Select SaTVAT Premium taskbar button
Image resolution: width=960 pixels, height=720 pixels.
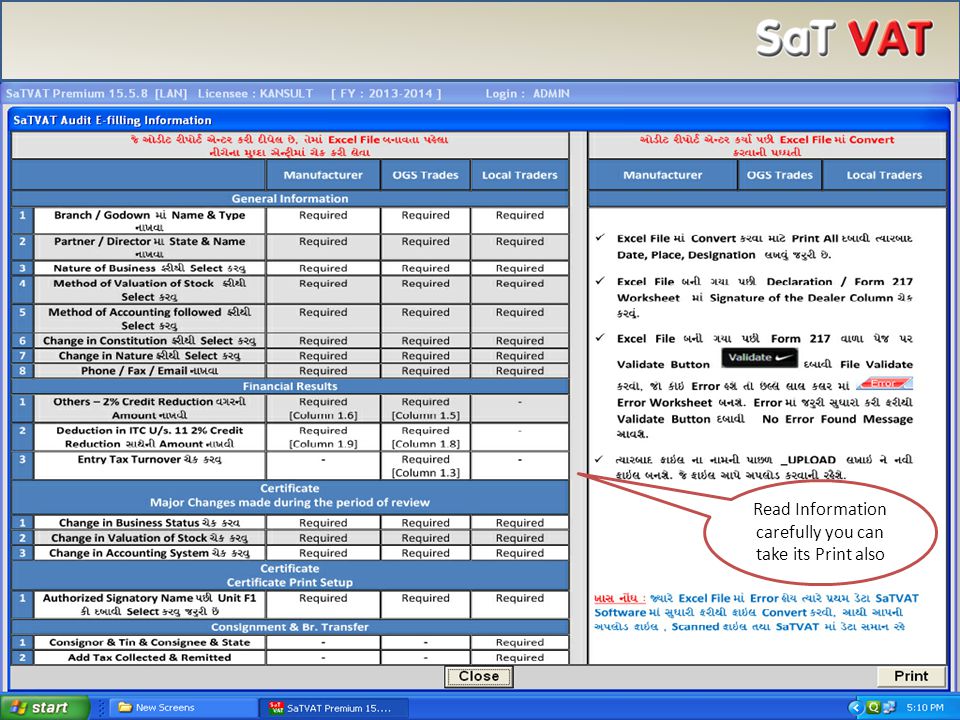[332, 708]
